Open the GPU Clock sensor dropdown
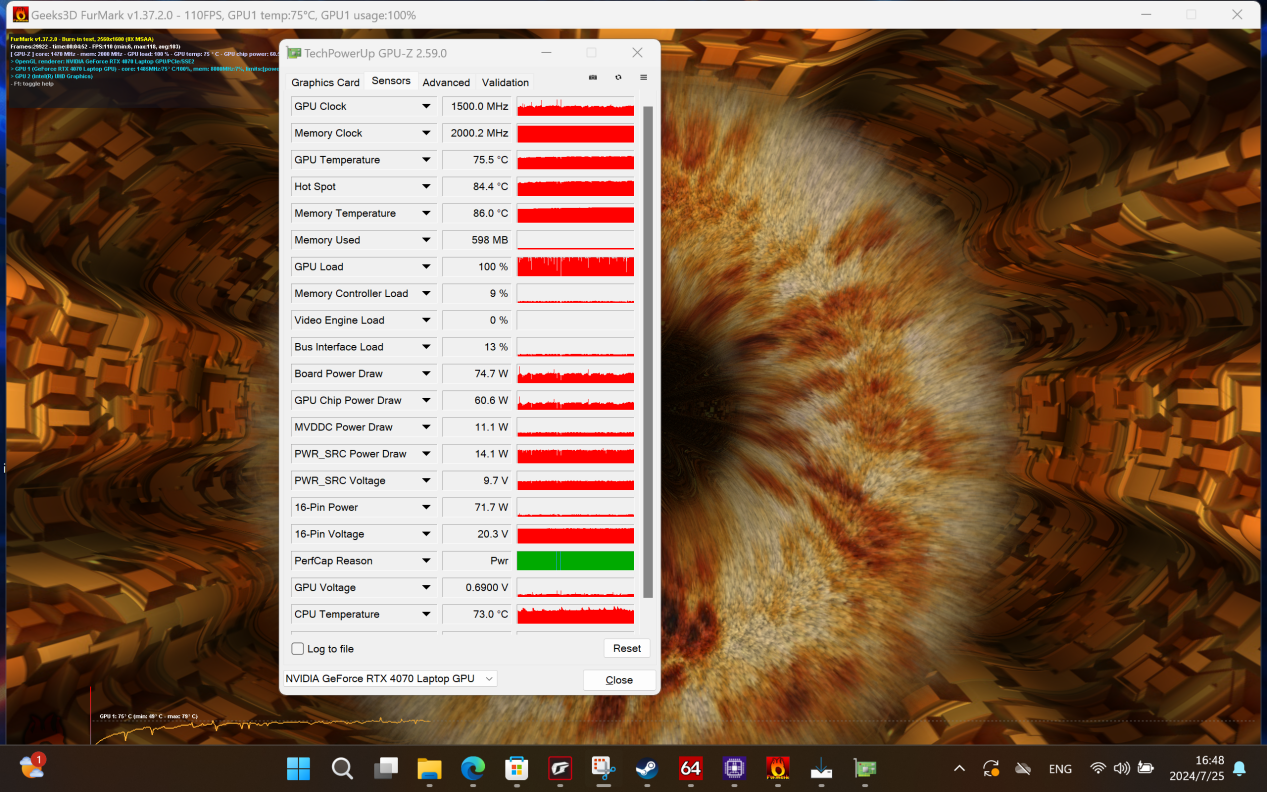The height and width of the screenshot is (792, 1267). point(427,106)
